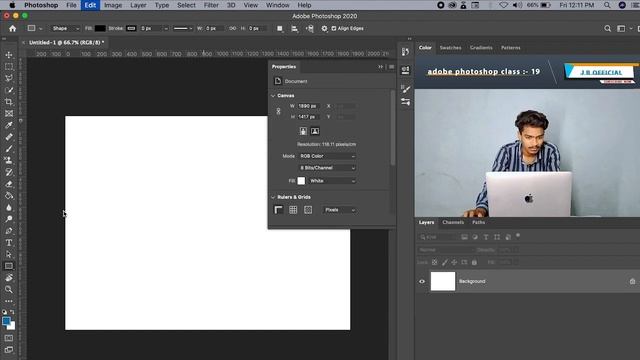The width and height of the screenshot is (640, 360).
Task: Open the Shape tool mode dropdown
Action: pyautogui.click(x=65, y=29)
